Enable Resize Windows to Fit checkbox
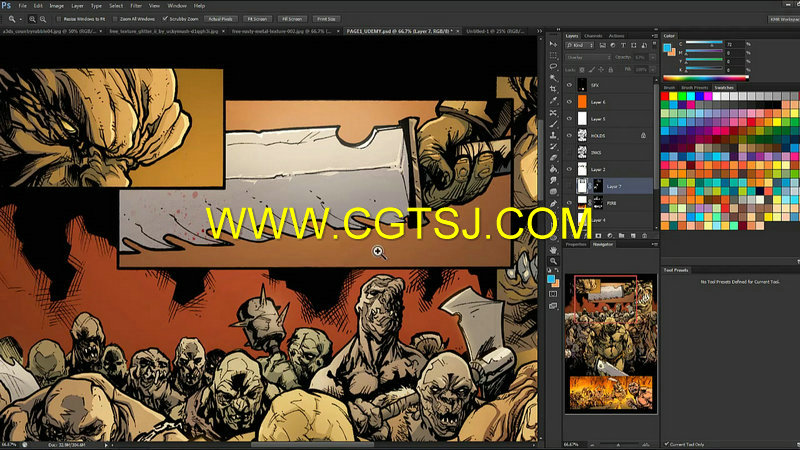This screenshot has width=800, height=450. tap(59, 19)
